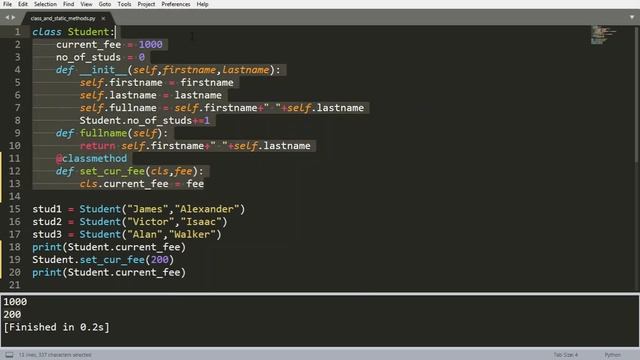Click '__init__' on line 4
Screen dimensions: 640x360
[103, 70]
